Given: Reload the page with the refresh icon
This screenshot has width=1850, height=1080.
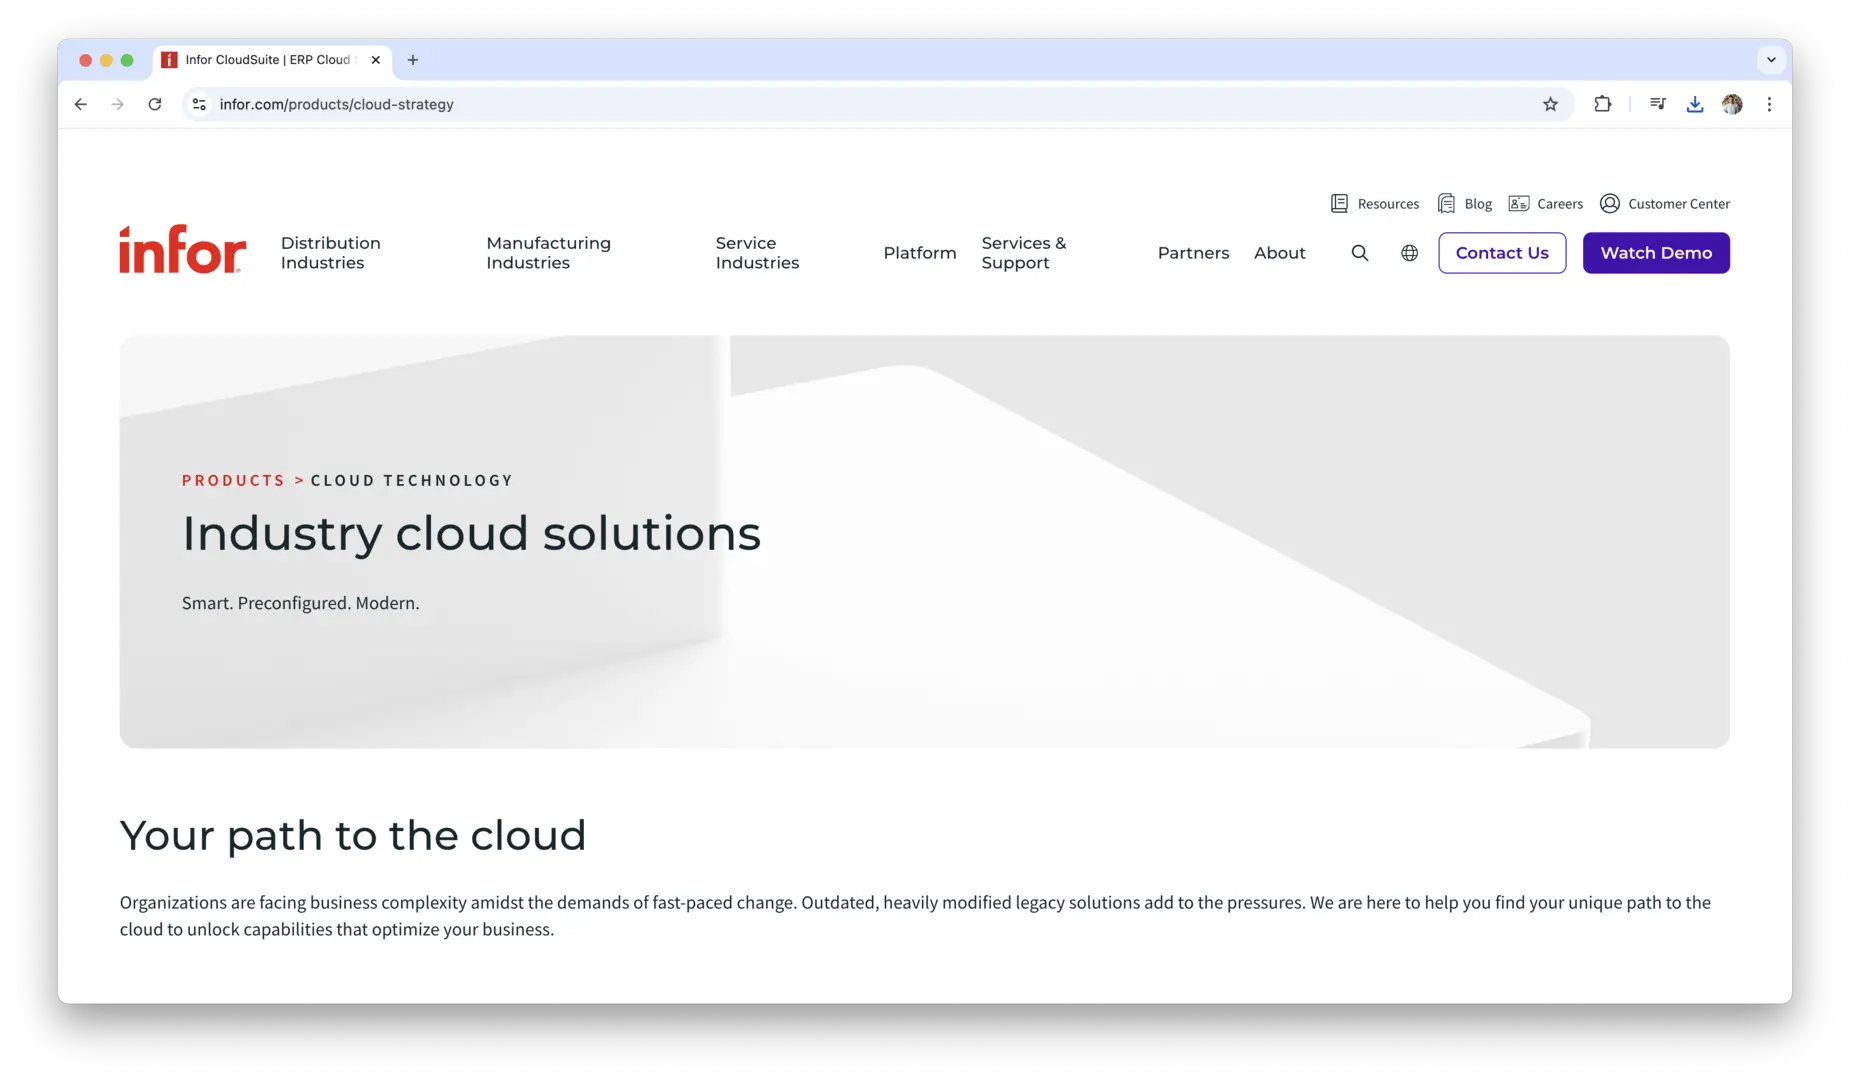Looking at the screenshot, I should [155, 104].
